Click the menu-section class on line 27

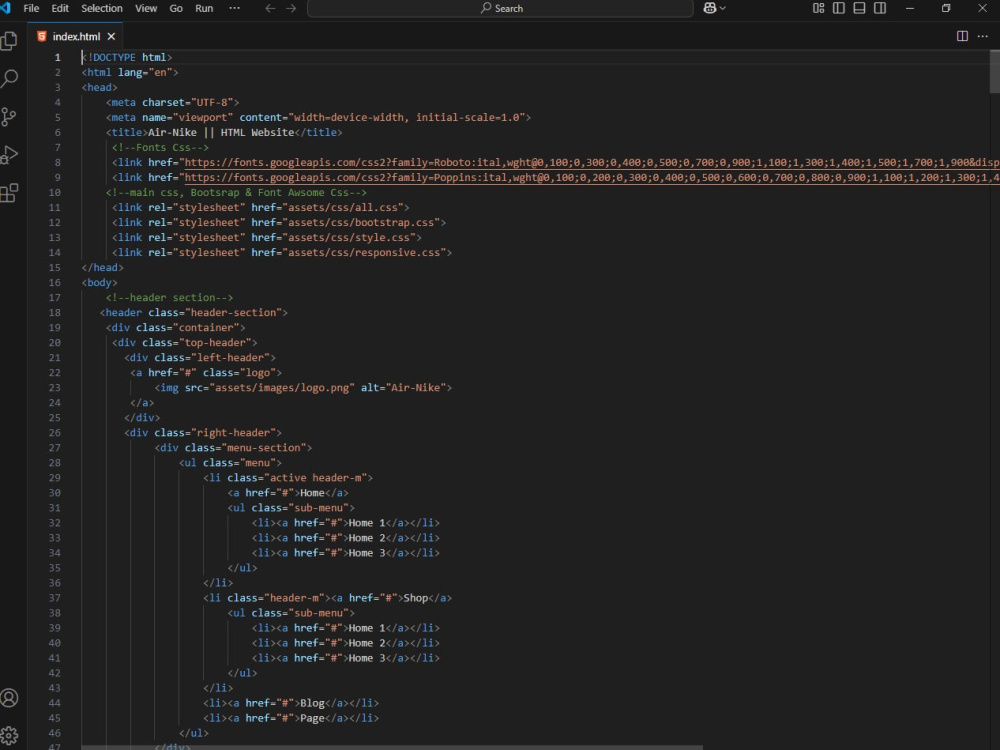[264, 448]
